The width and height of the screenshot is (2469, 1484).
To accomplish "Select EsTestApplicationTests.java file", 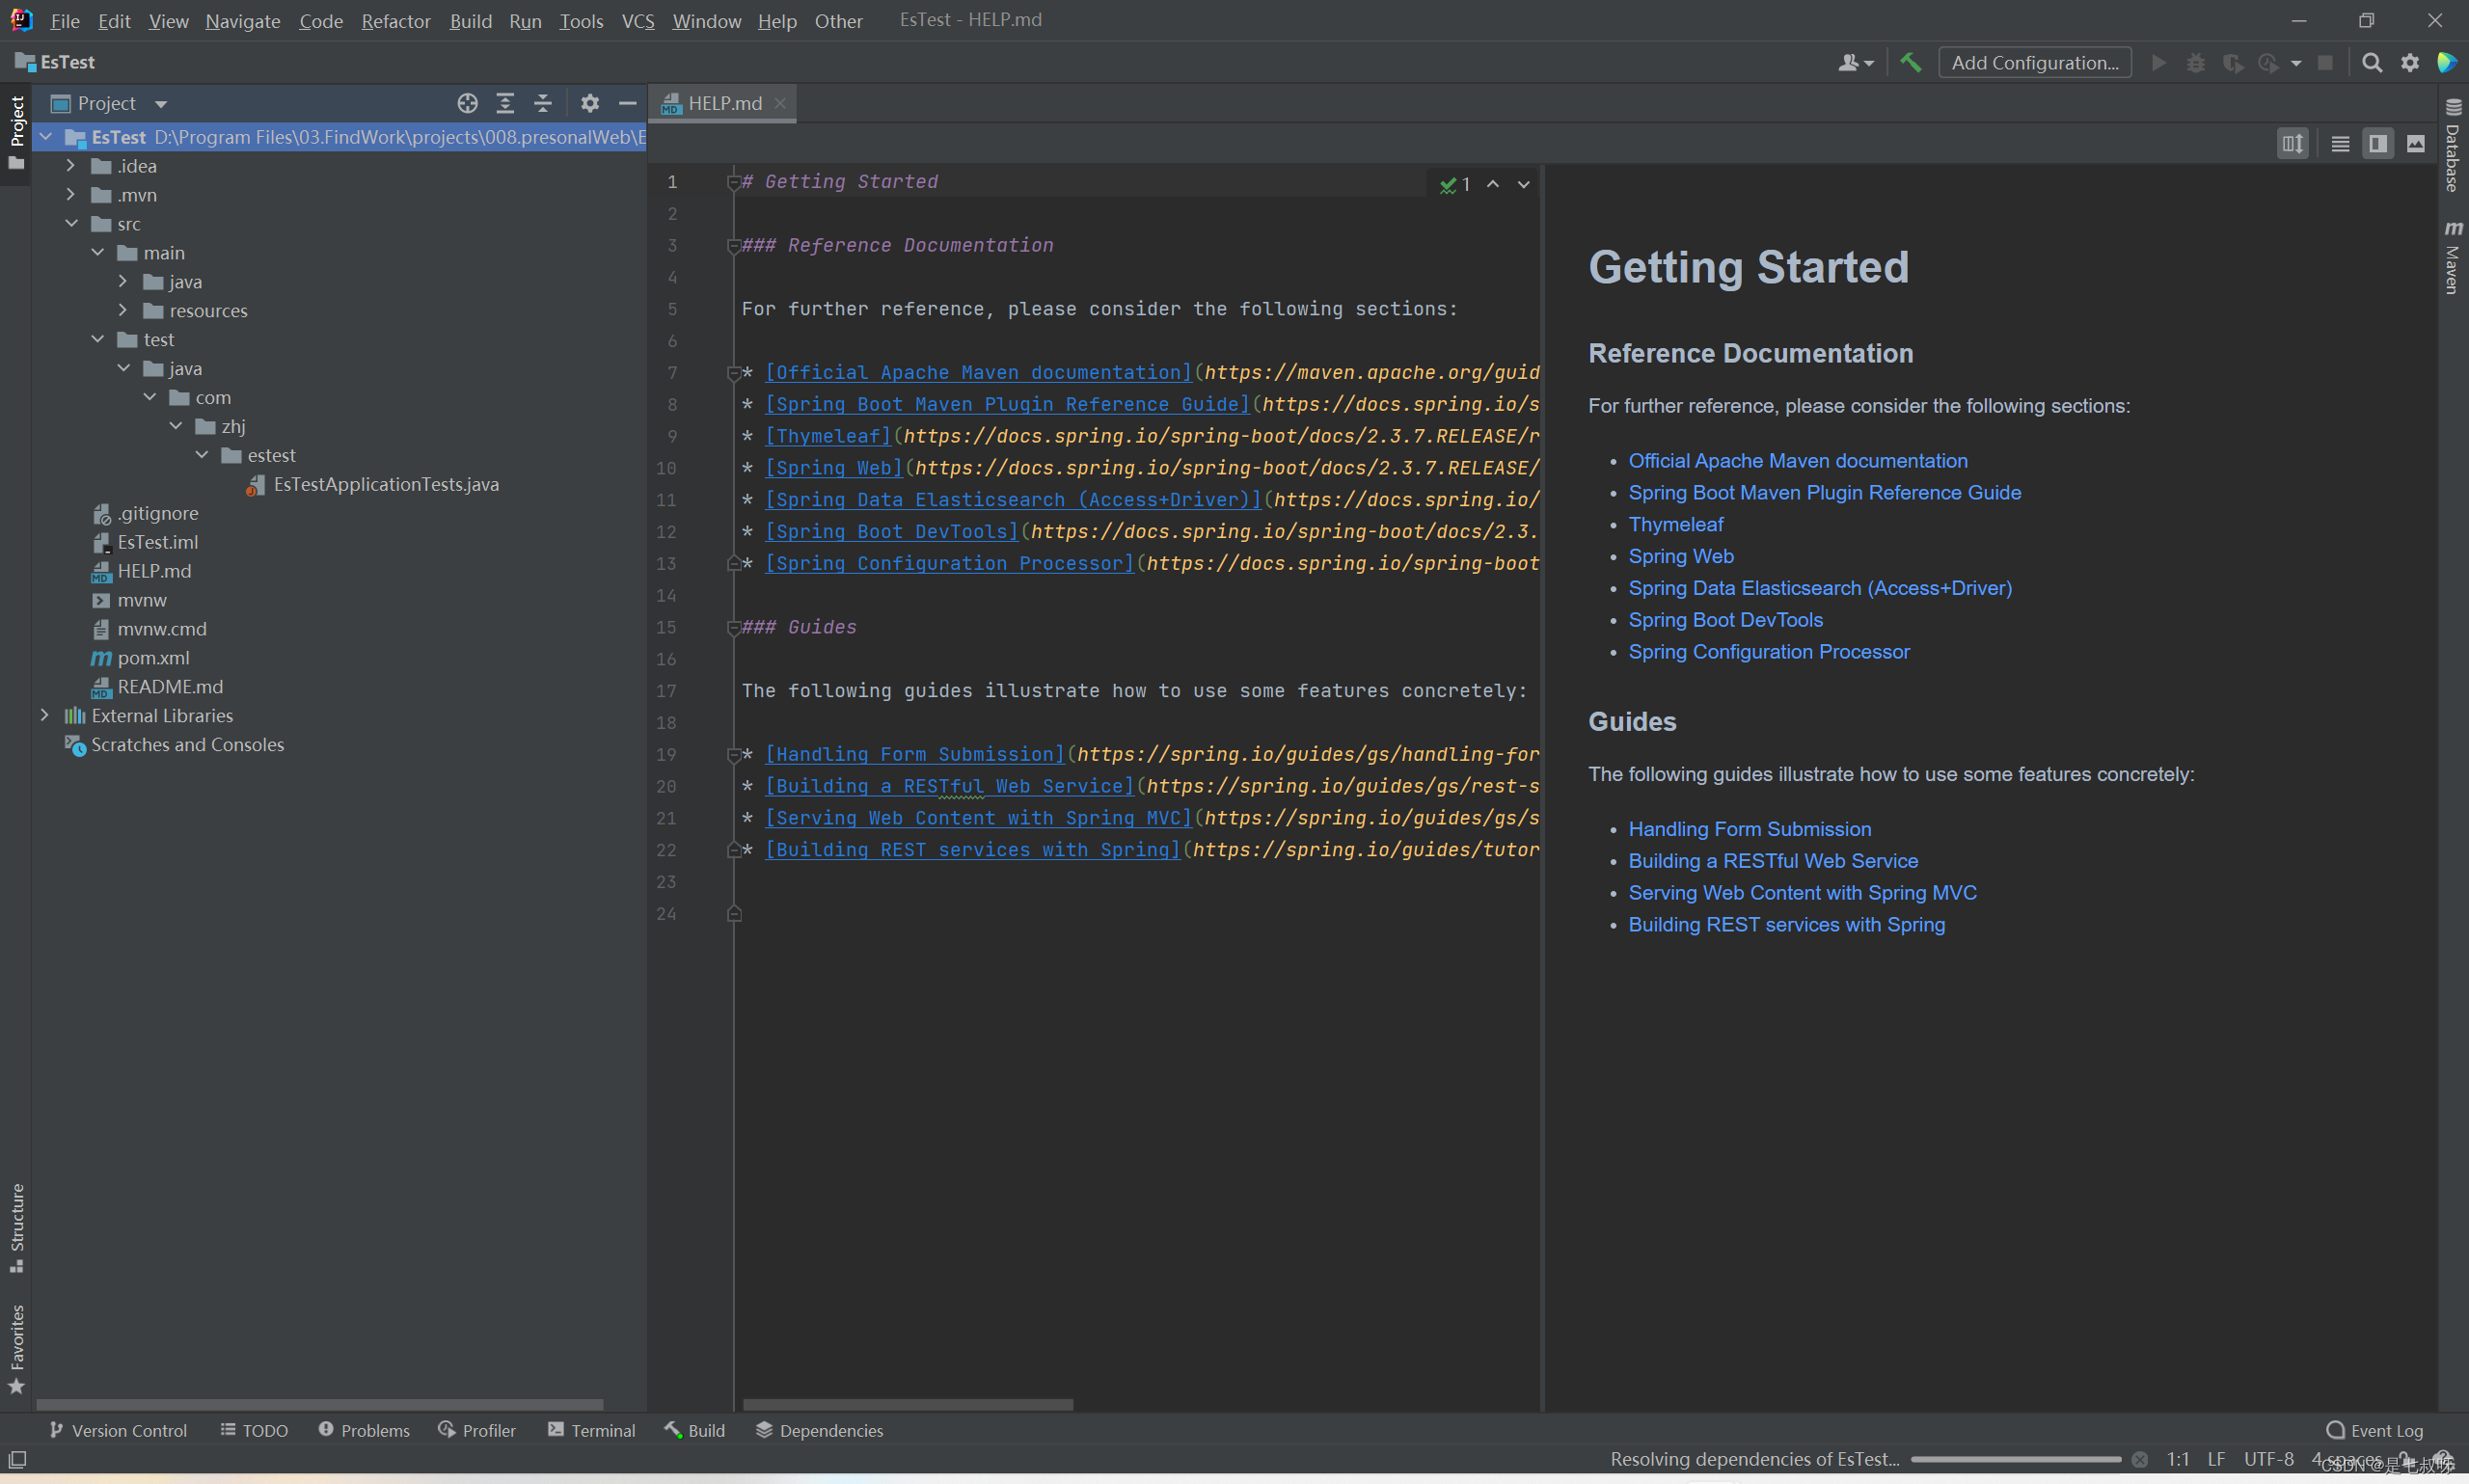I will pos(385,484).
